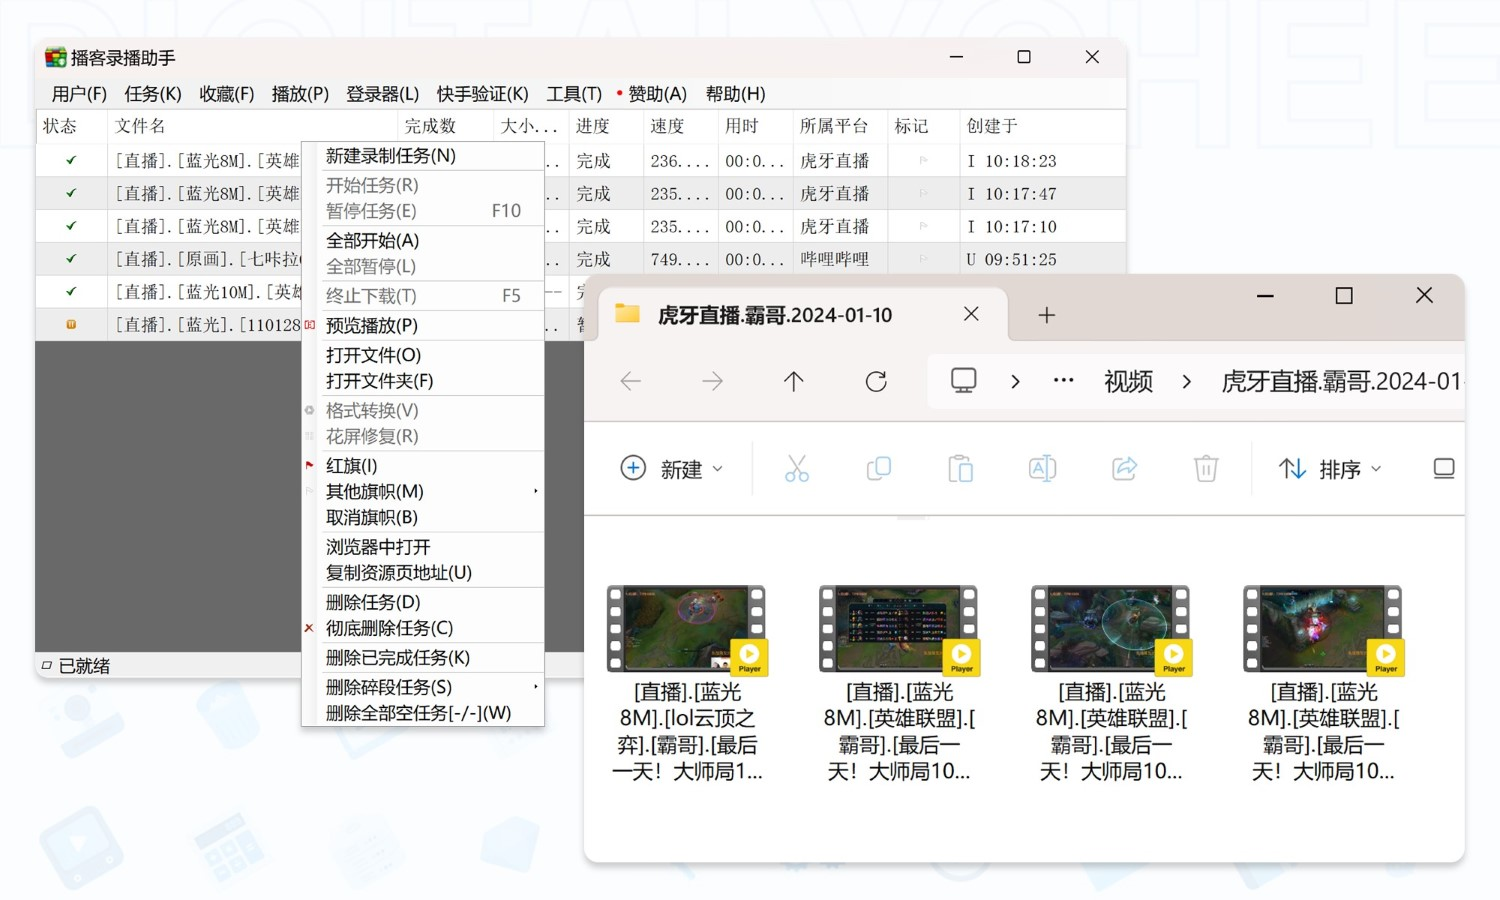The height and width of the screenshot is (900, 1500).
Task: Click the checkmark status of 原画 七咔拉 task
Action: point(71,259)
